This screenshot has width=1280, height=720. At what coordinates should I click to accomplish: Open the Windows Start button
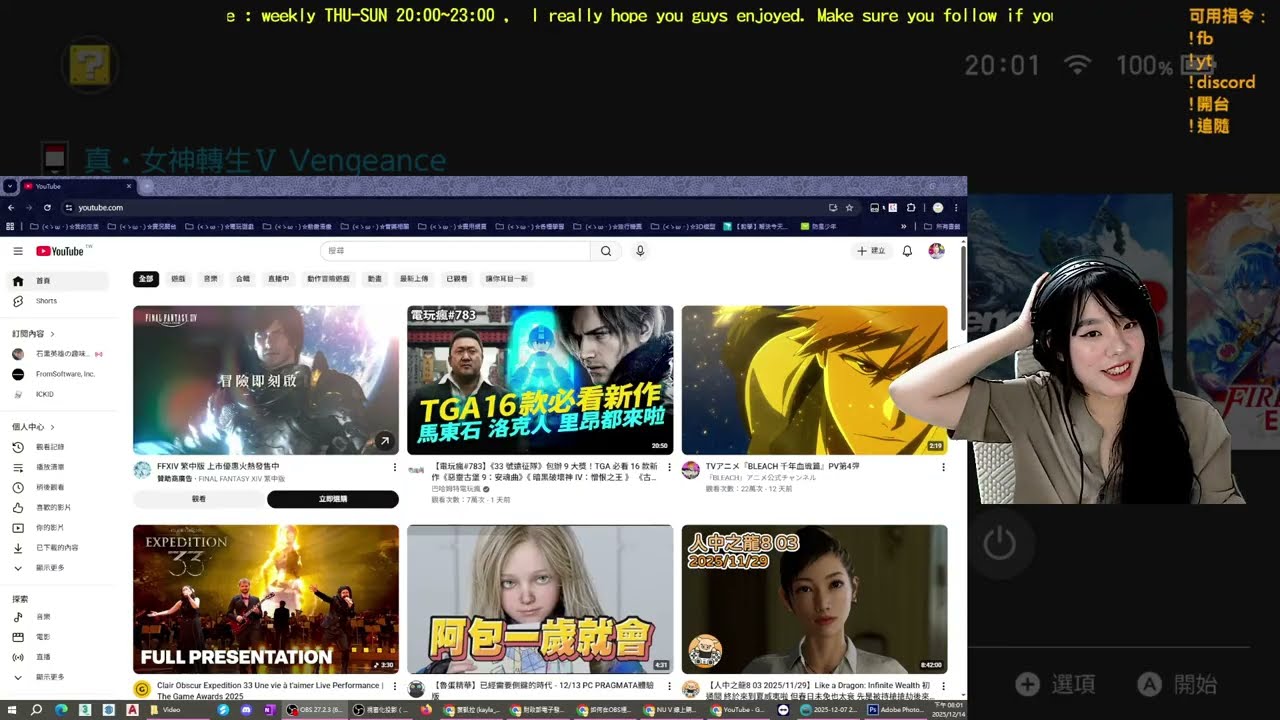pos(11,710)
